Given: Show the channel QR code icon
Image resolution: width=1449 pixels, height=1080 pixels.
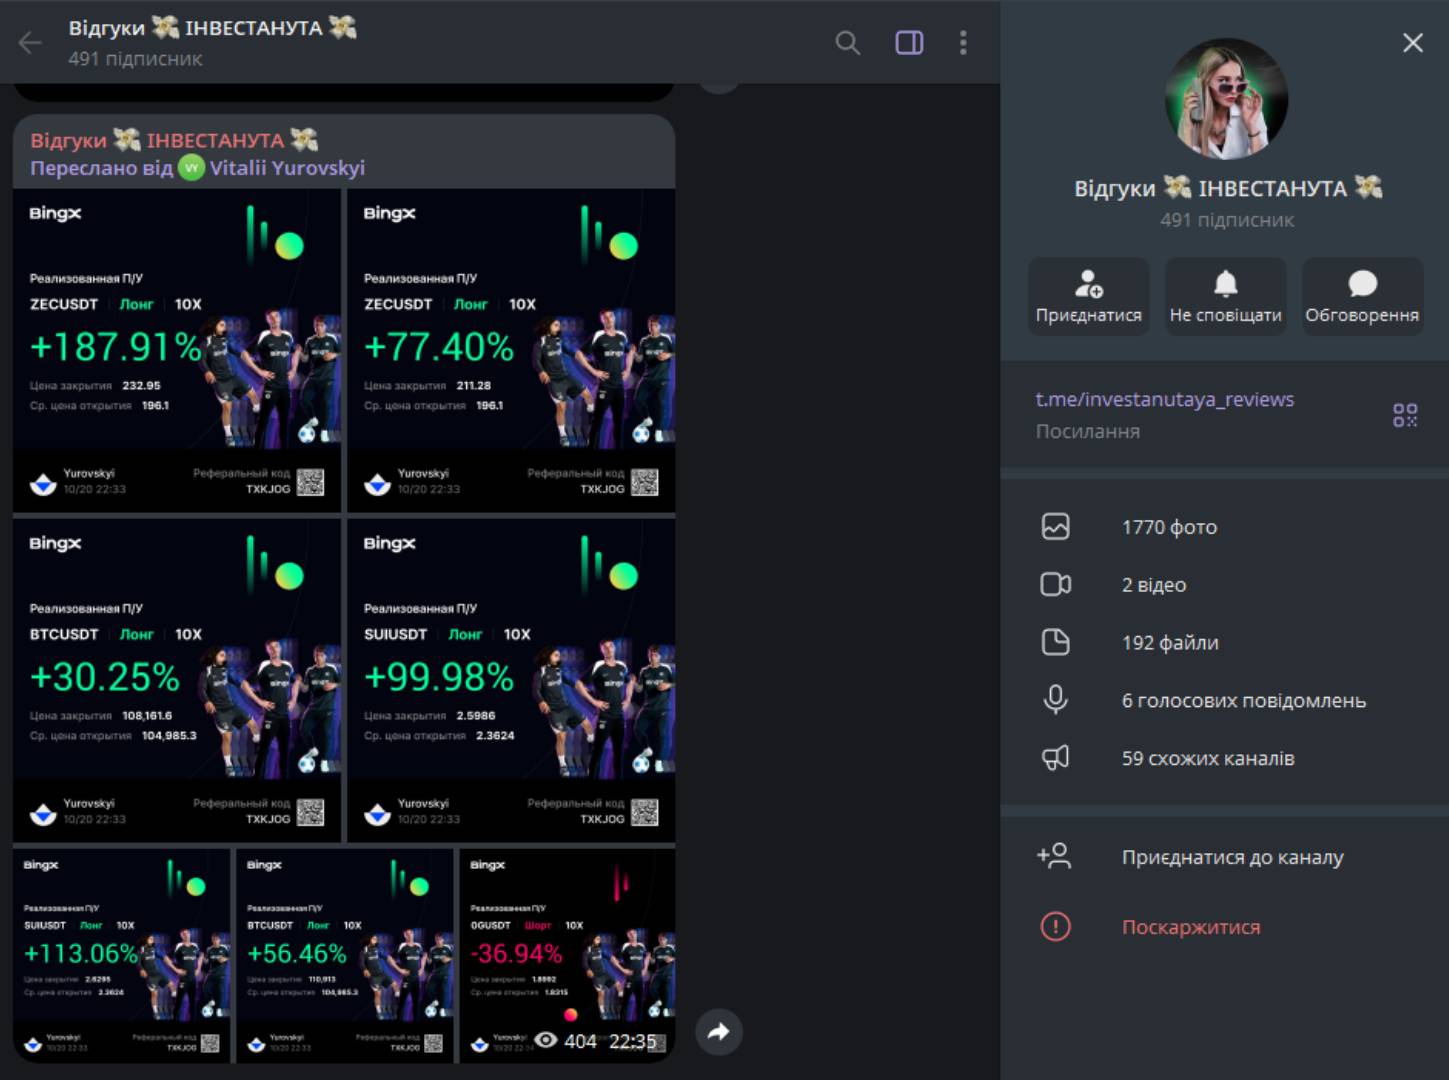Looking at the screenshot, I should (x=1404, y=415).
